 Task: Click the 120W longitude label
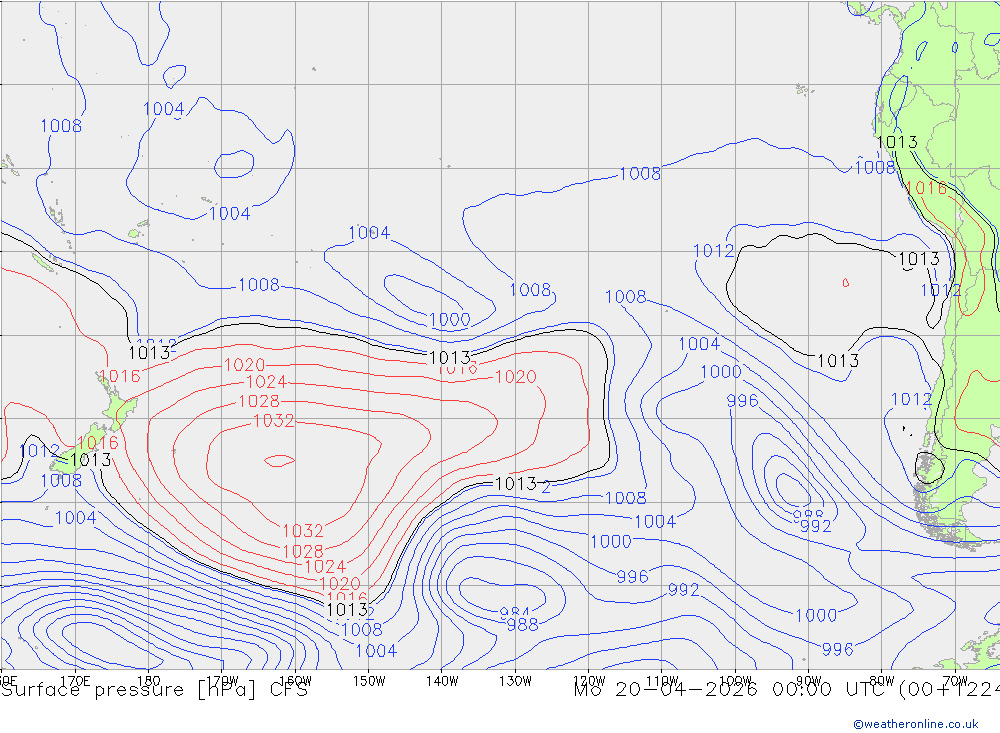[589, 681]
